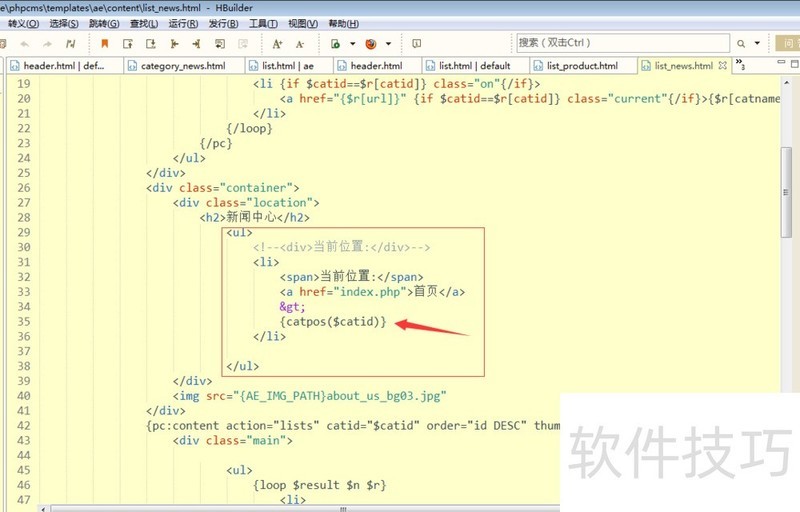Maximize the editor area with the maximize icon

[x=795, y=64]
